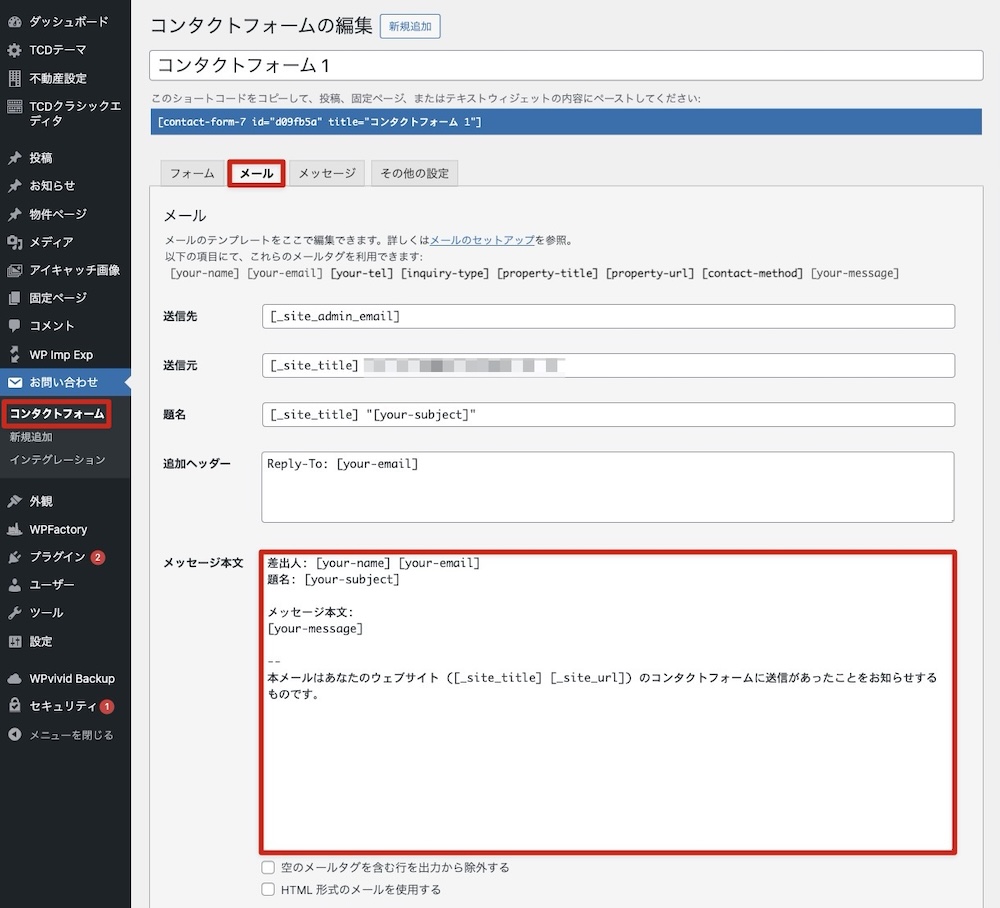Click the [your-name] mail tag
The width and height of the screenshot is (1000, 908).
tap(205, 273)
